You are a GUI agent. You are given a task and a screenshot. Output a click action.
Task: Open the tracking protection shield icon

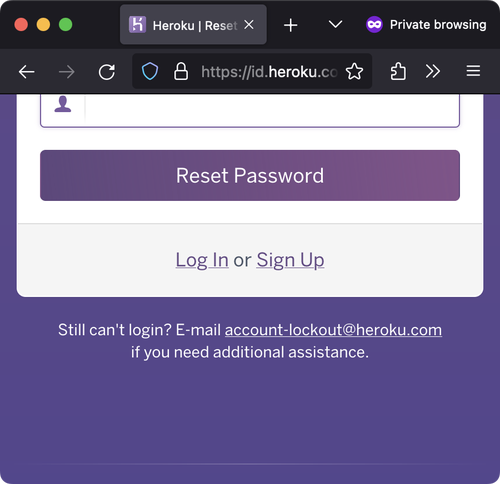tap(150, 71)
